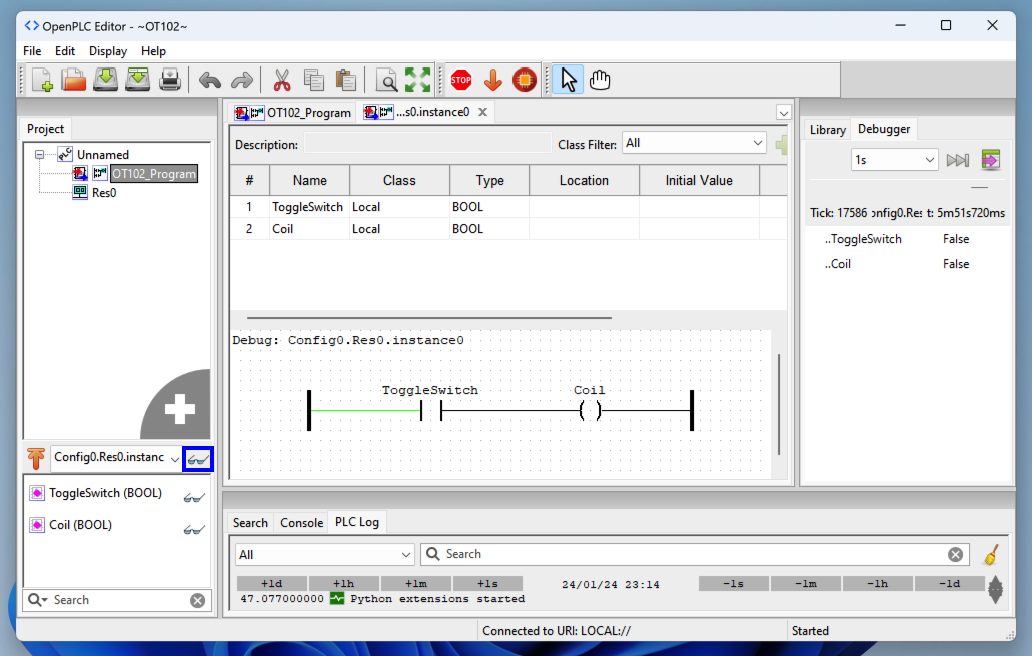The width and height of the screenshot is (1032, 656).
Task: Click the debugger fast-forward icon
Action: coord(958,160)
